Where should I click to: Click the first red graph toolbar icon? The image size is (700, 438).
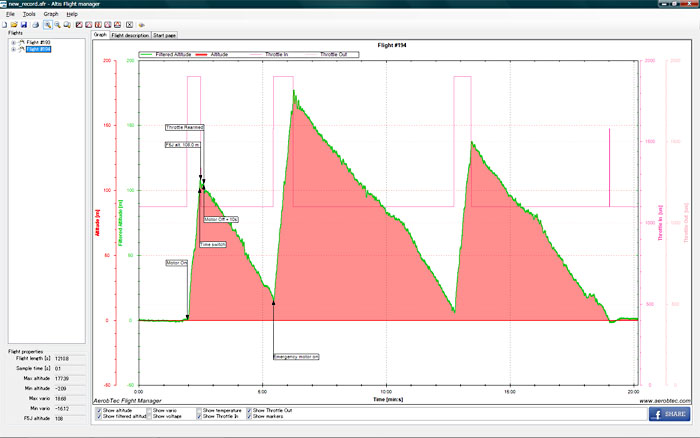click(x=79, y=25)
